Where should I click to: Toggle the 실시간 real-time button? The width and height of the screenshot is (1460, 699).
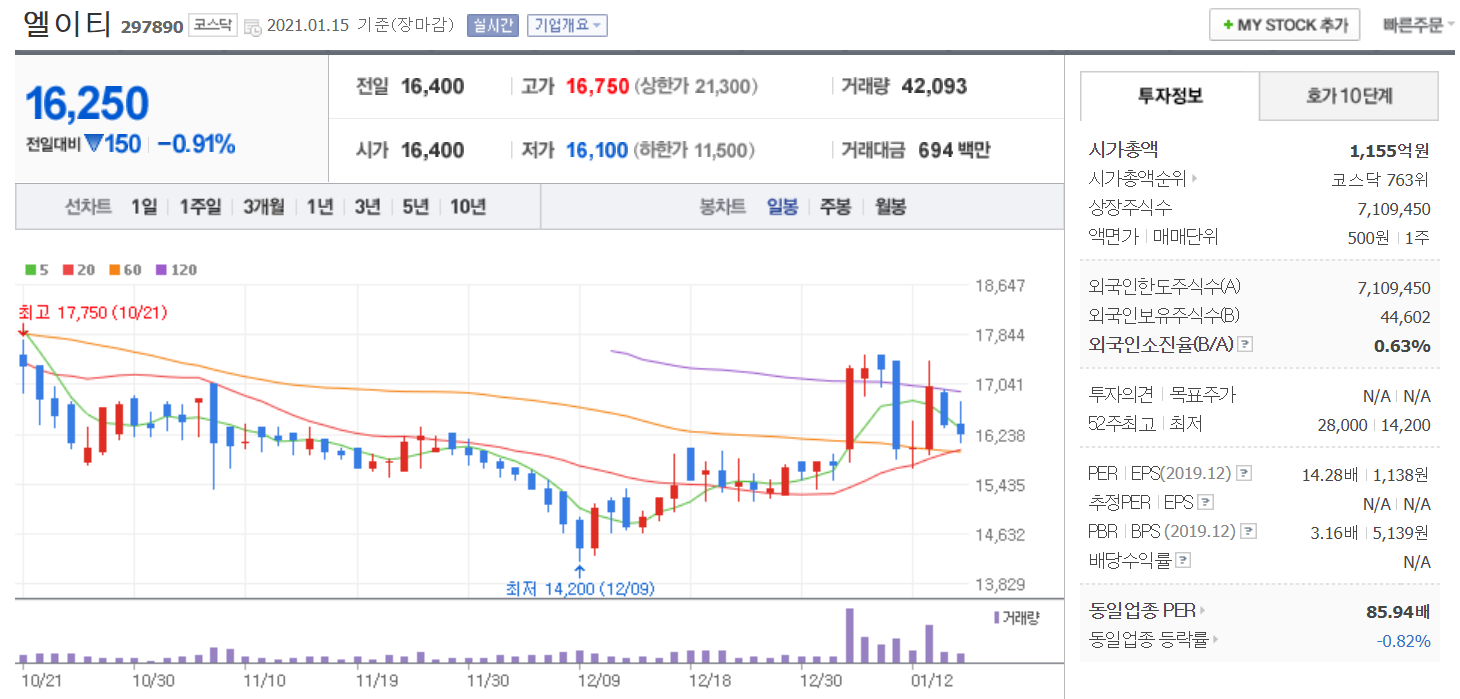[492, 26]
